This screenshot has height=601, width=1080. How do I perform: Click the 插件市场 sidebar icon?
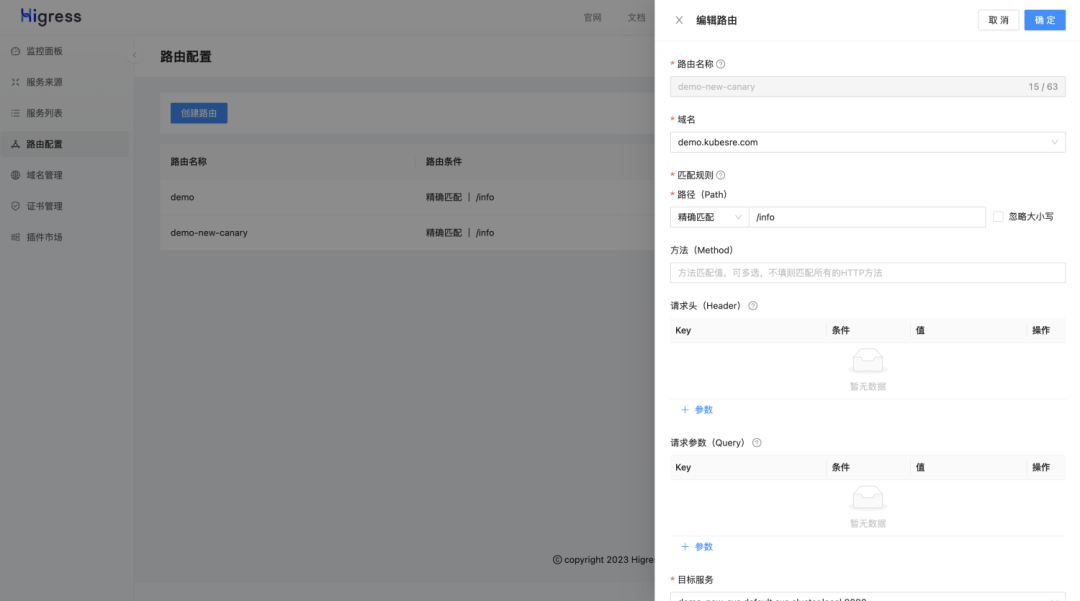tap(15, 237)
